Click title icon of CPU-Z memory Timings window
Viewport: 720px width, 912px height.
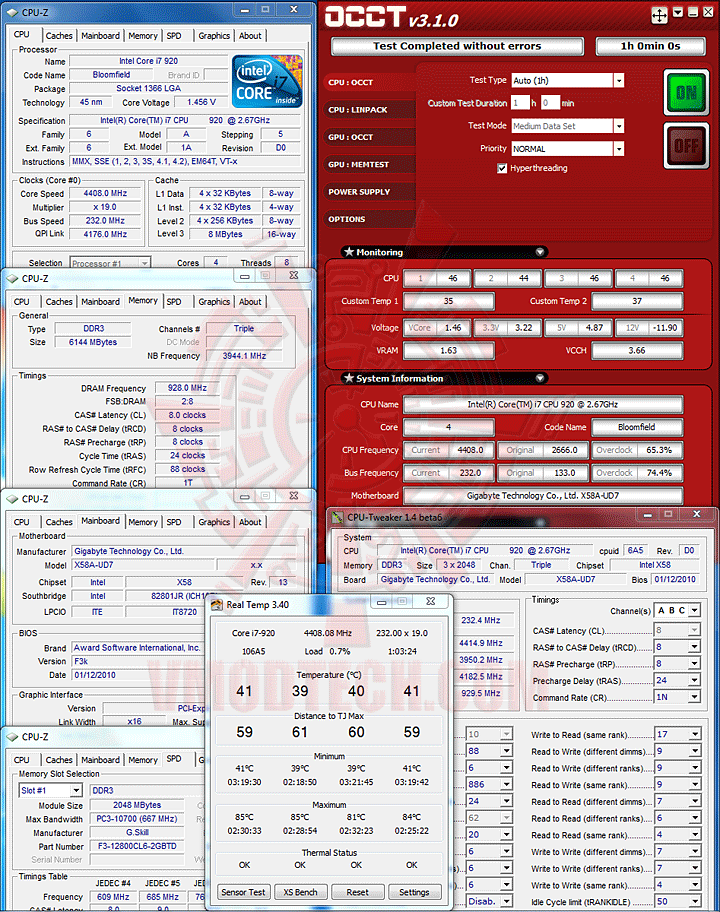[12, 279]
